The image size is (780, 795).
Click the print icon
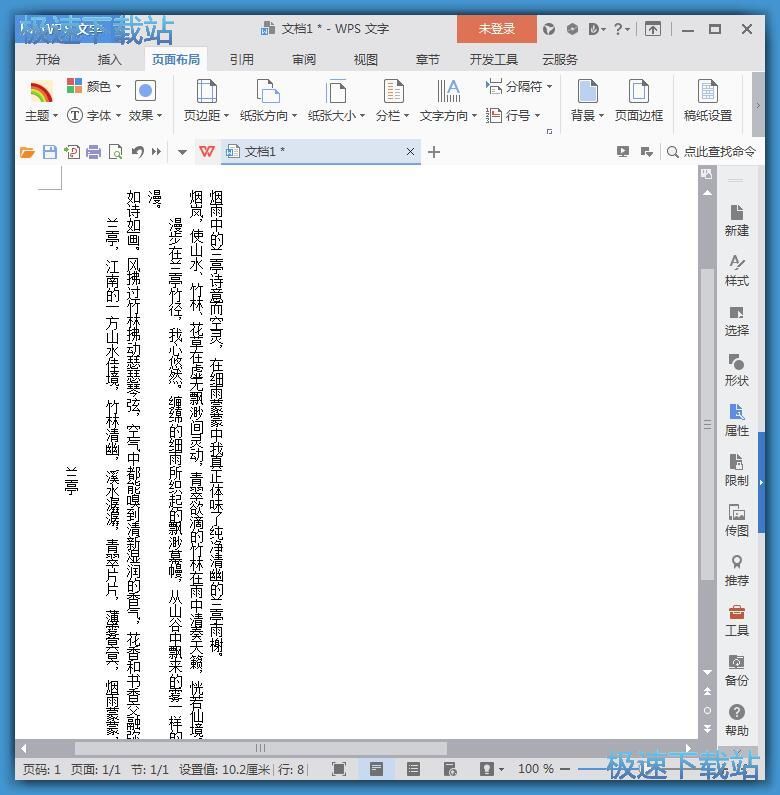pos(93,152)
